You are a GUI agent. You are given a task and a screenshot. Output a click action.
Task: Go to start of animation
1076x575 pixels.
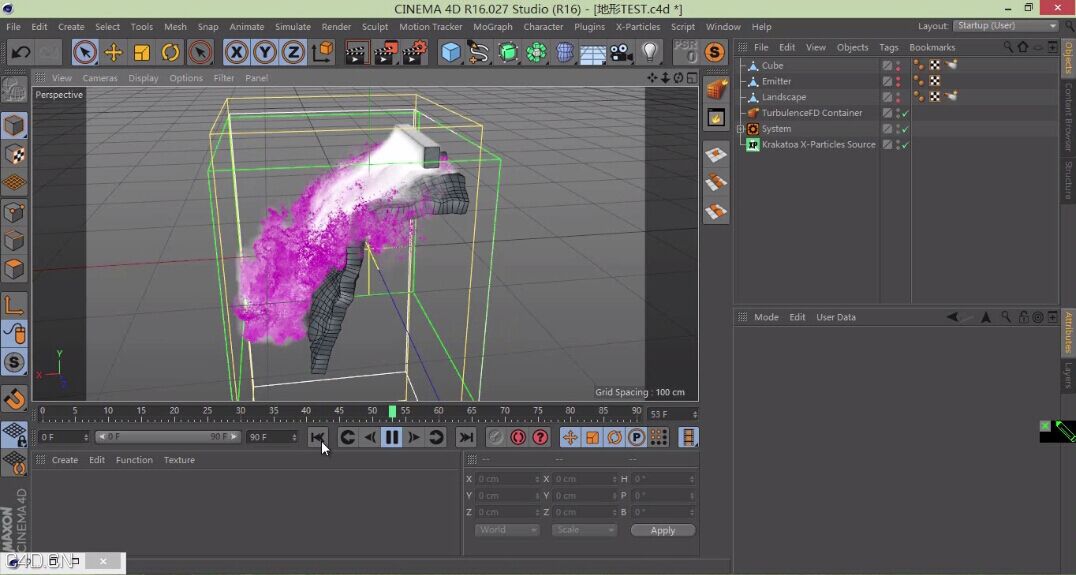click(317, 437)
